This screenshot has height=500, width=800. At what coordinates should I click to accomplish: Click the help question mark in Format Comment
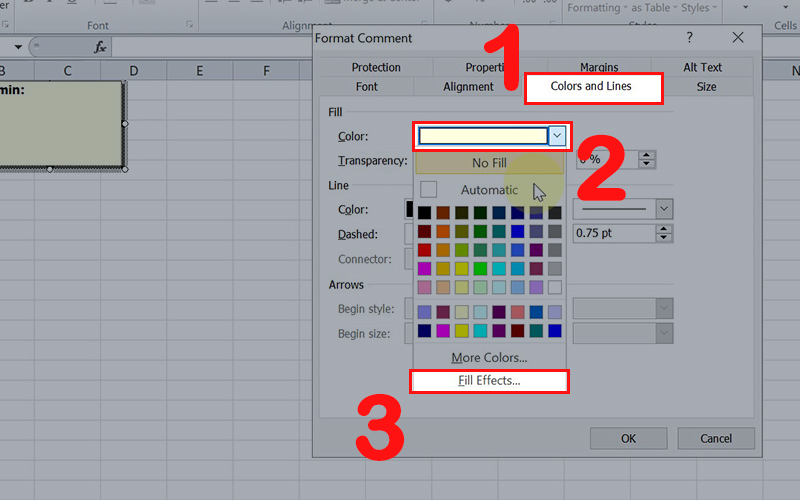click(x=689, y=37)
